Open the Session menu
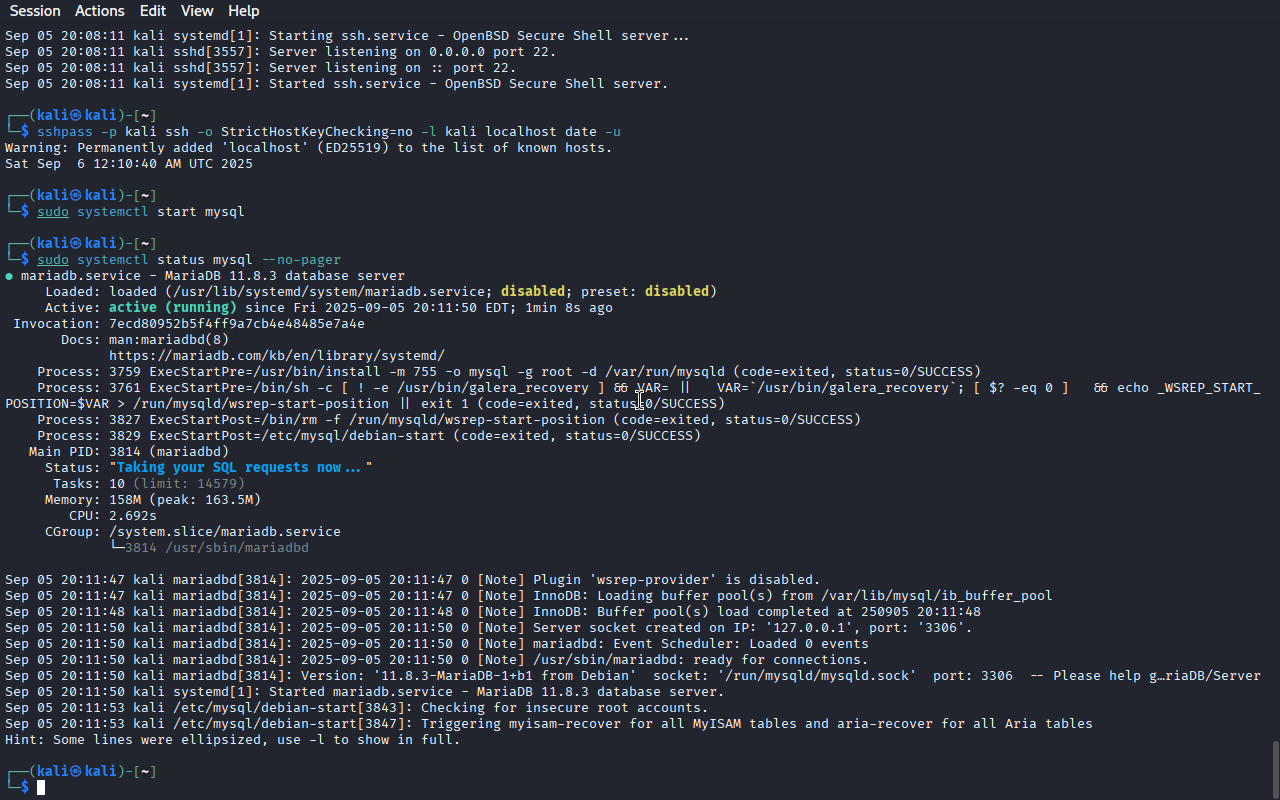This screenshot has width=1280, height=800. tap(35, 11)
